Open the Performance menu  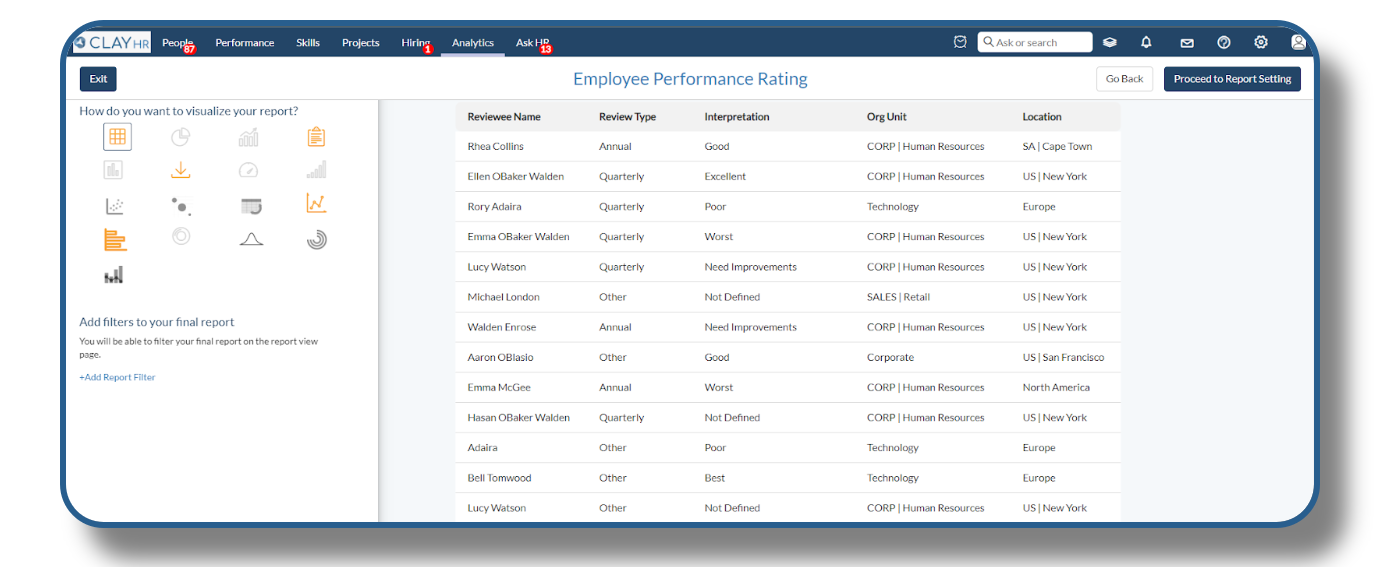point(245,43)
